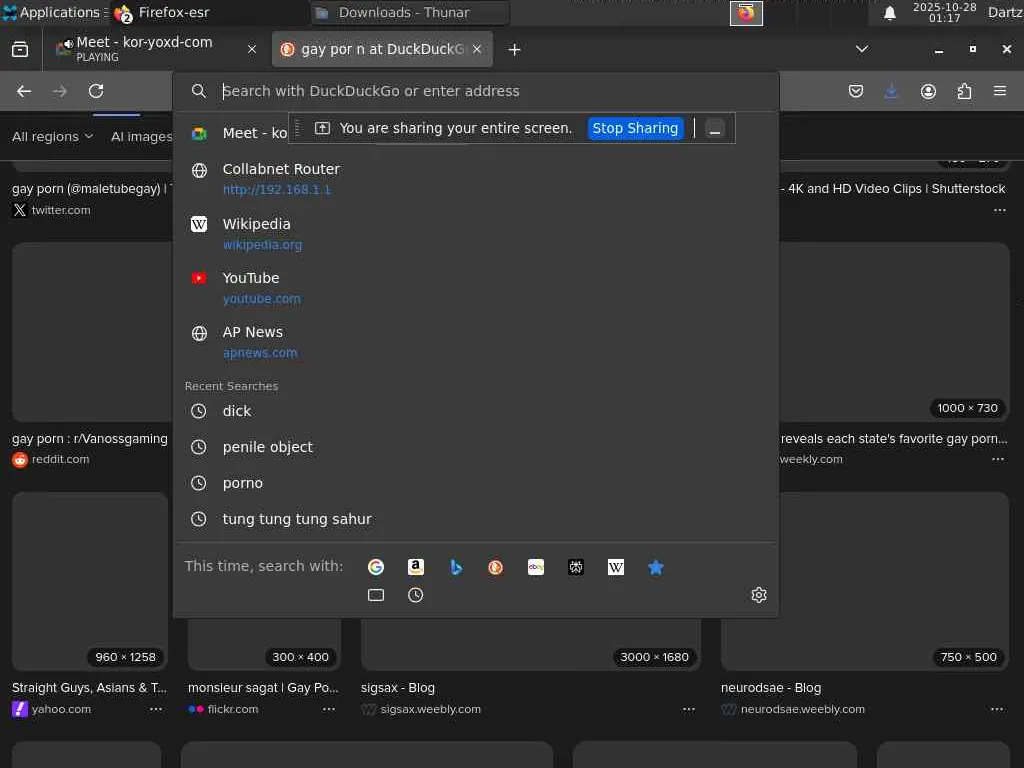This screenshot has width=1024, height=768.
Task: Expand the list all tabs chevron
Action: [x=862, y=50]
